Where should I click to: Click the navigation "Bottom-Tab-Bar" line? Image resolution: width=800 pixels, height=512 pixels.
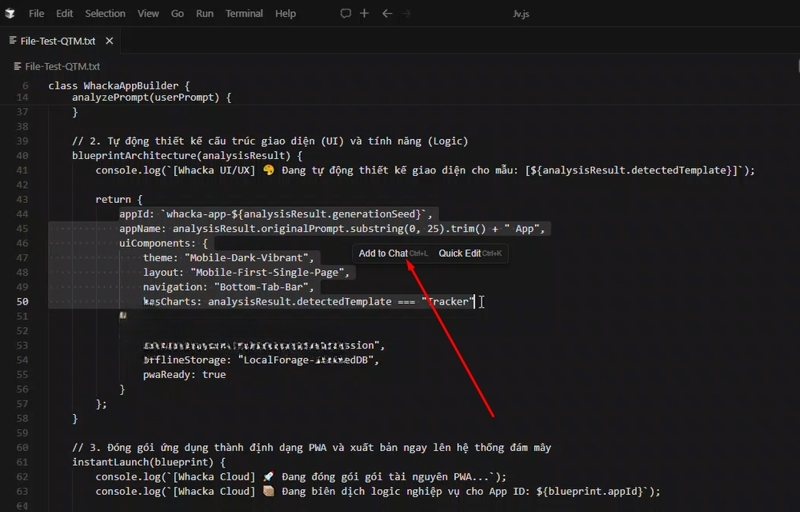[x=229, y=287]
